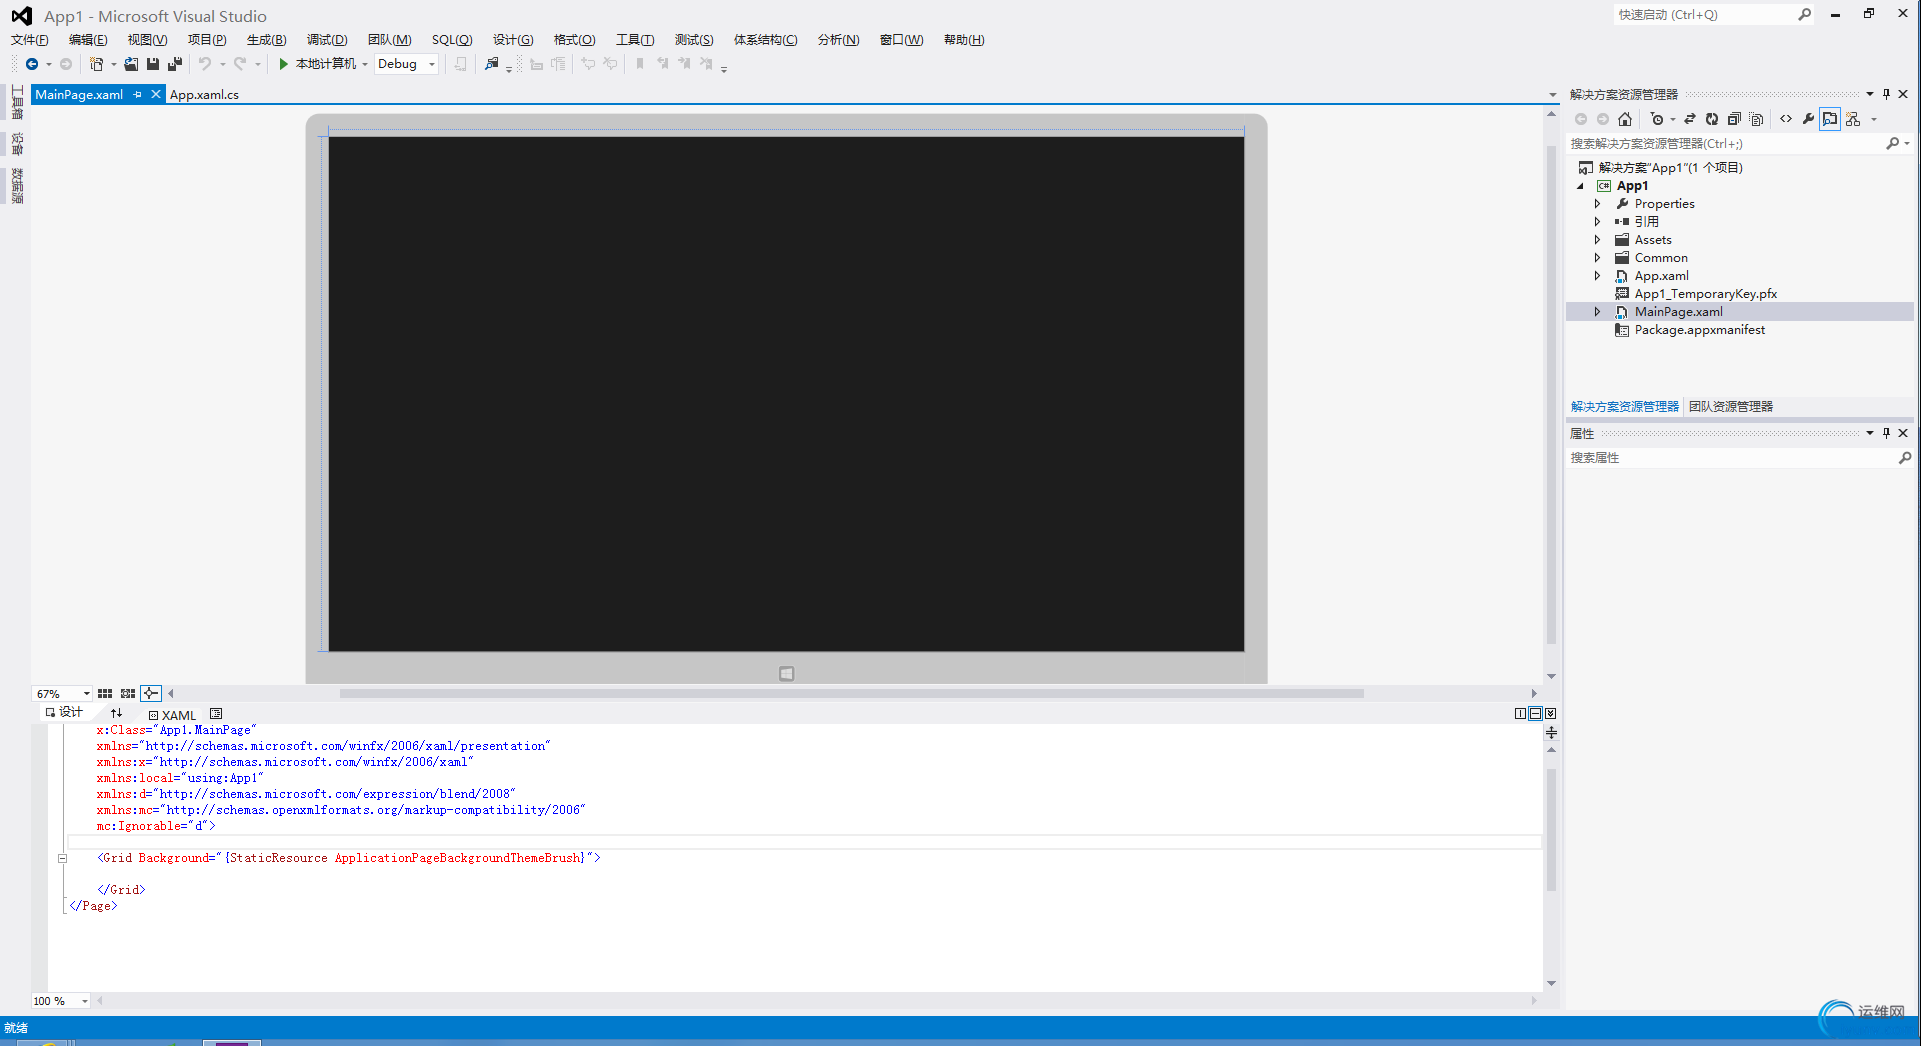Click the Save All toolbar icon

click(x=175, y=63)
